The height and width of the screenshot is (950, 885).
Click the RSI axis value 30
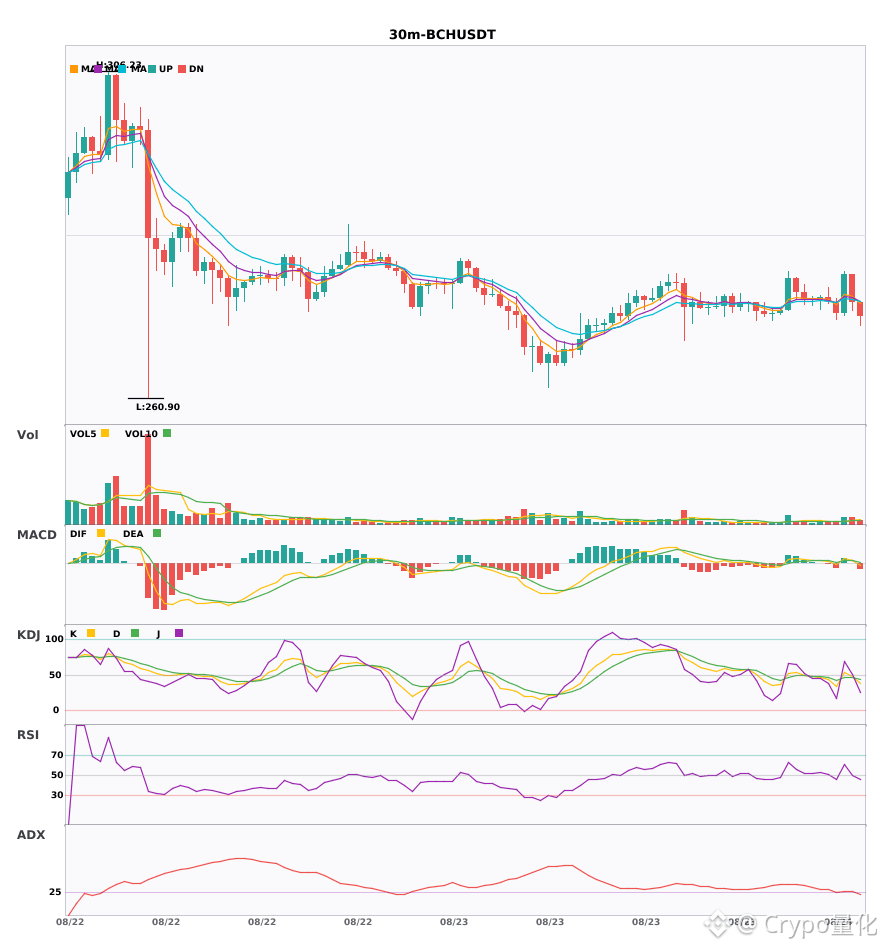point(57,795)
